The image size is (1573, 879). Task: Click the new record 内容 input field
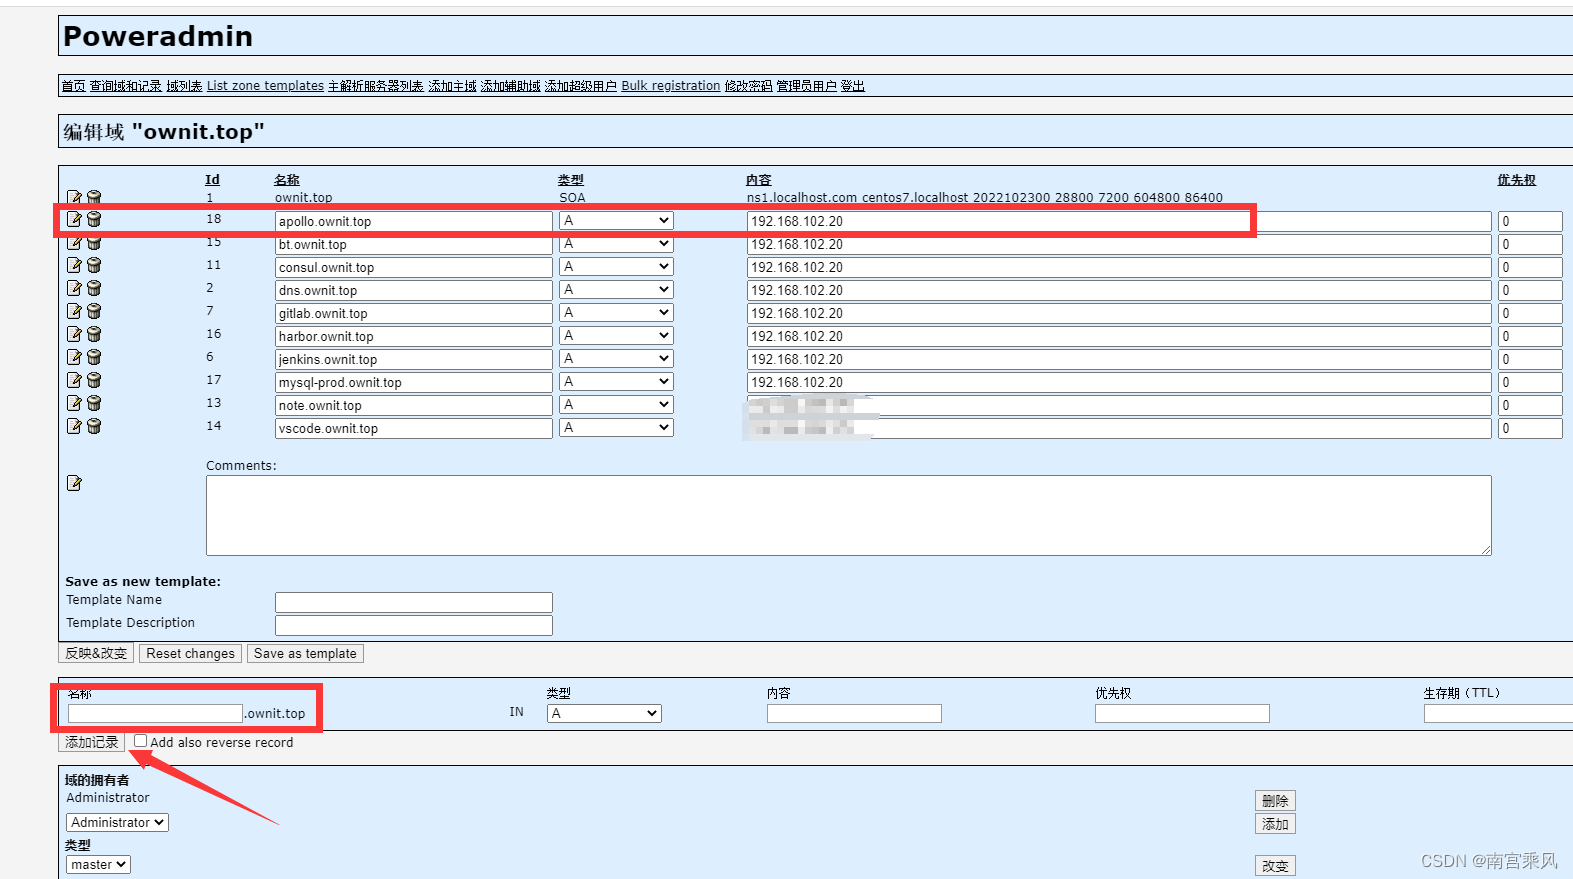[x=854, y=713]
